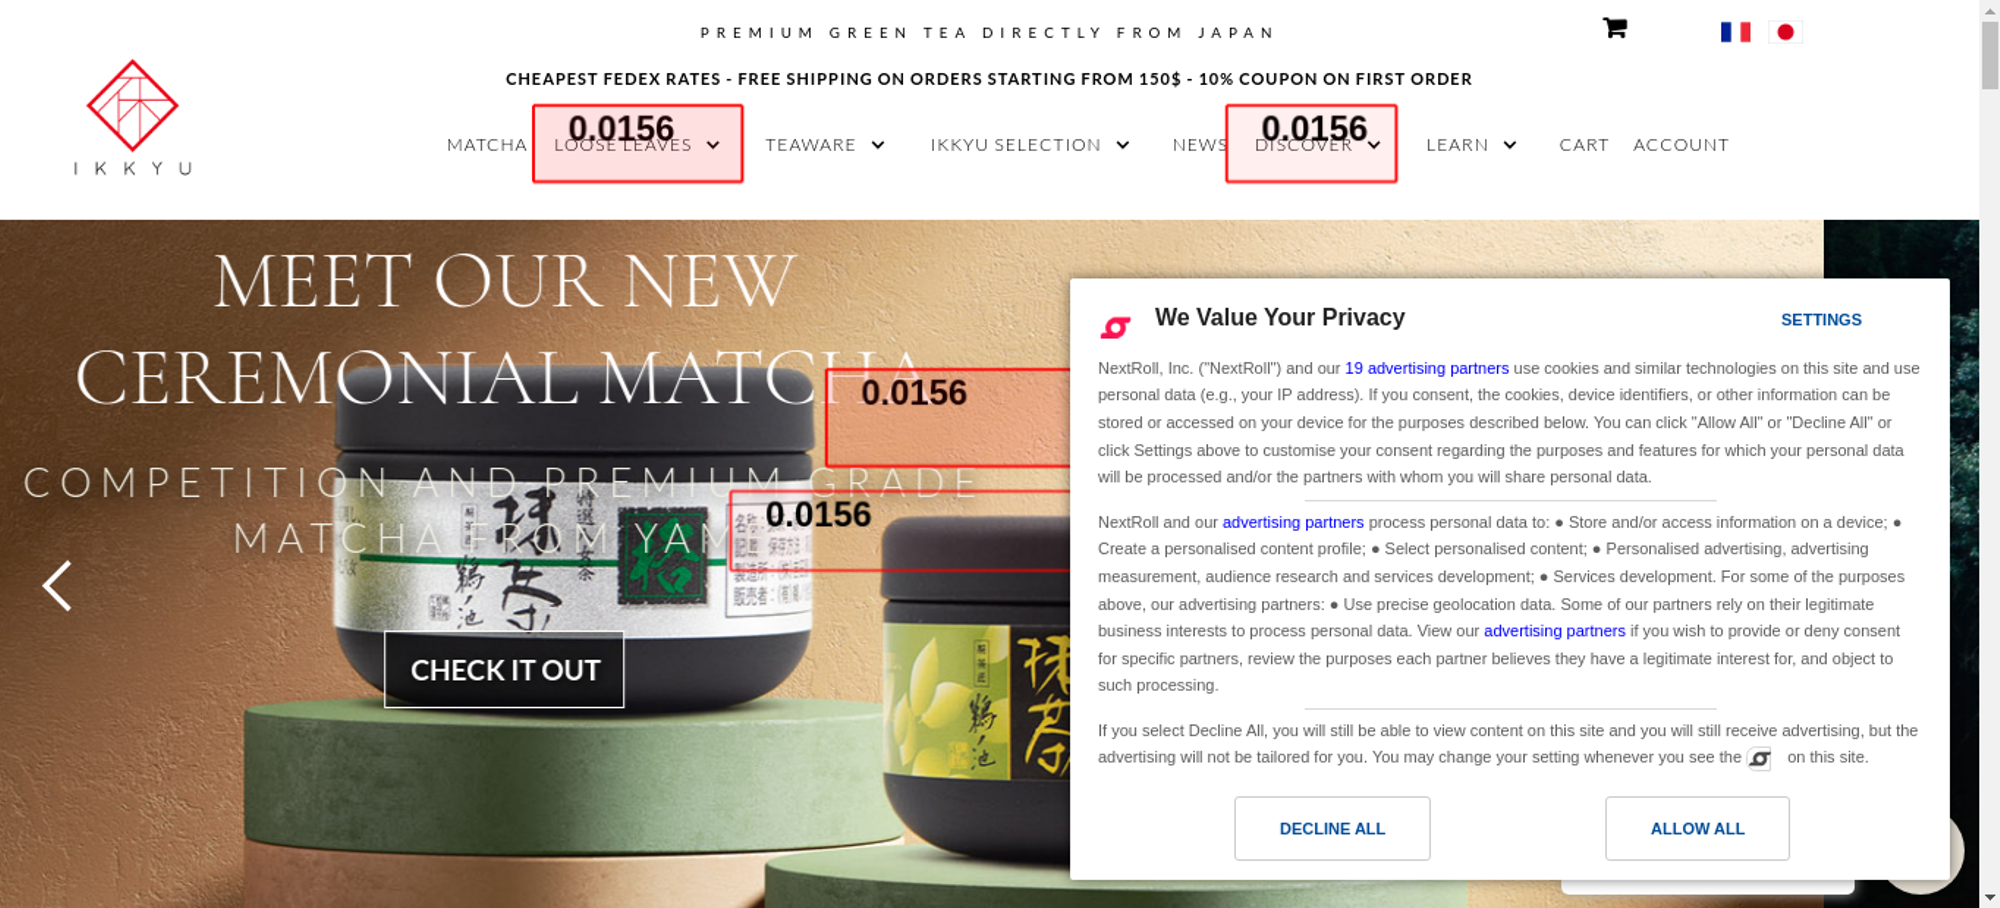Click the NextRoll logo in privacy dialog
This screenshot has width=2000, height=908.
(1115, 327)
